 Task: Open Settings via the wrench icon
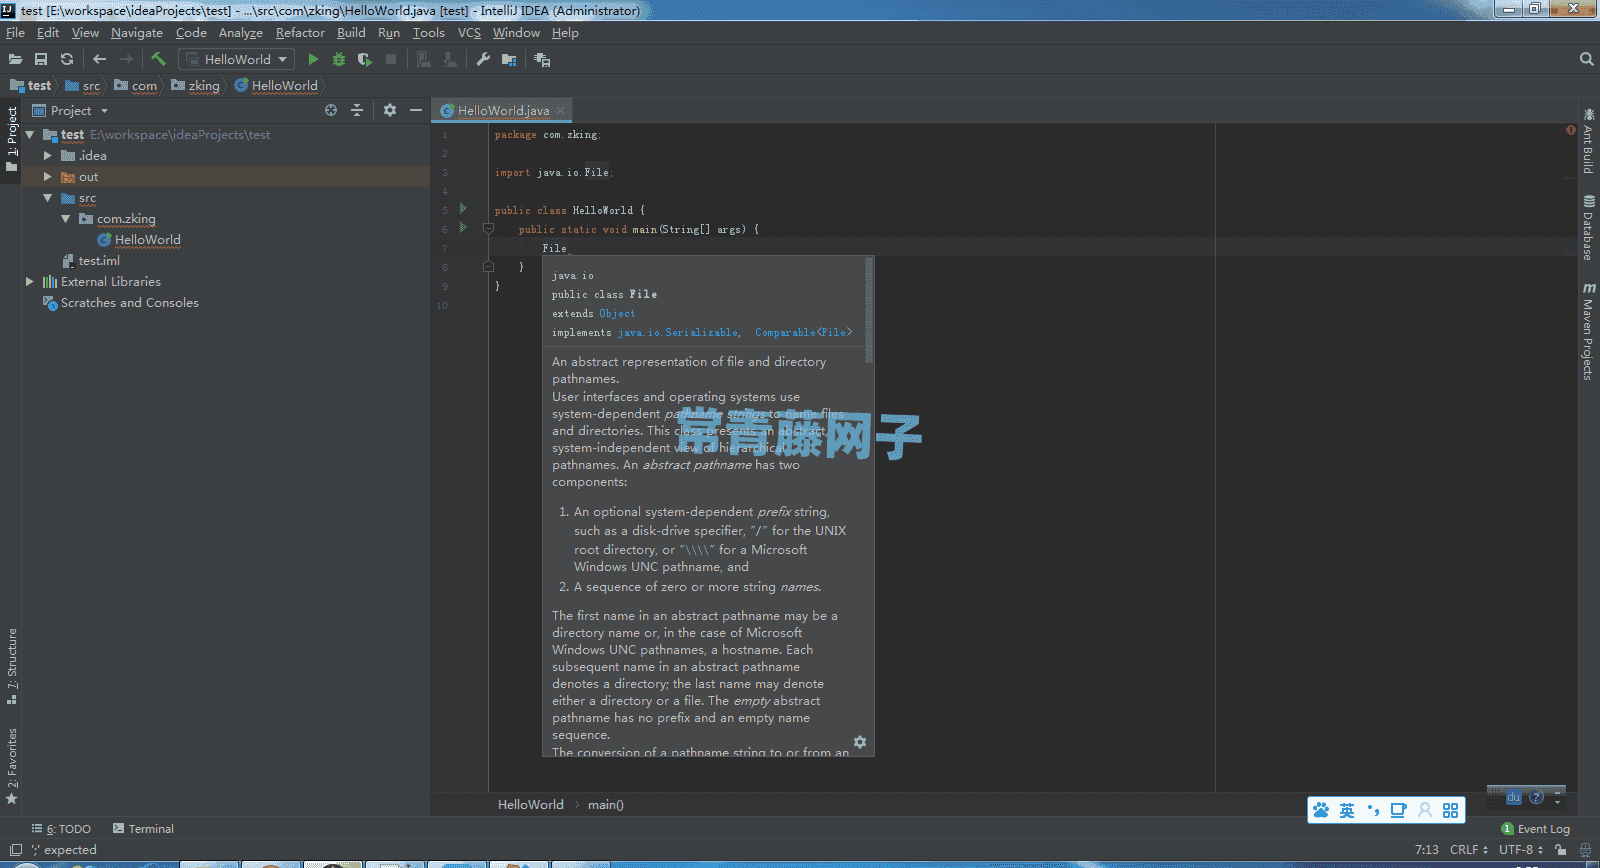coord(483,60)
